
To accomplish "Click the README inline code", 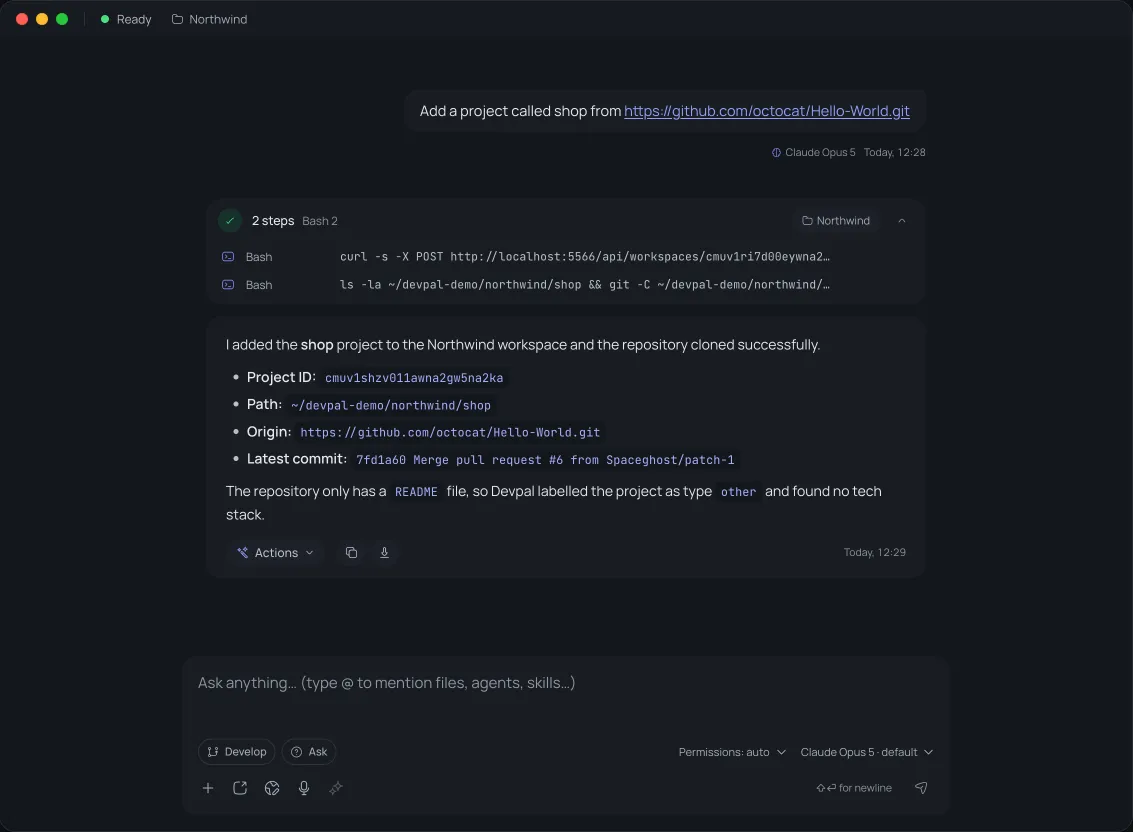I will coord(416,492).
